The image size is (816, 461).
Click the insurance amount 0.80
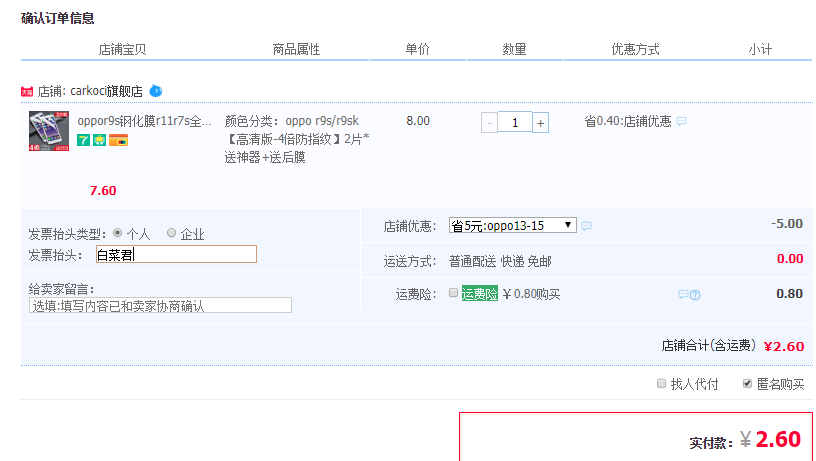tap(789, 293)
